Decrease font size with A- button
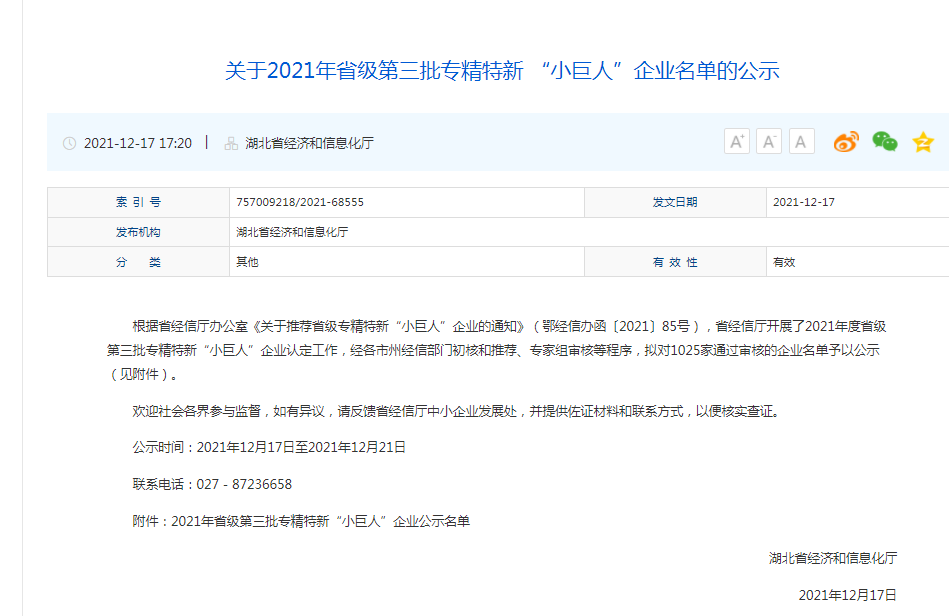The height and width of the screenshot is (616, 949). 769,142
